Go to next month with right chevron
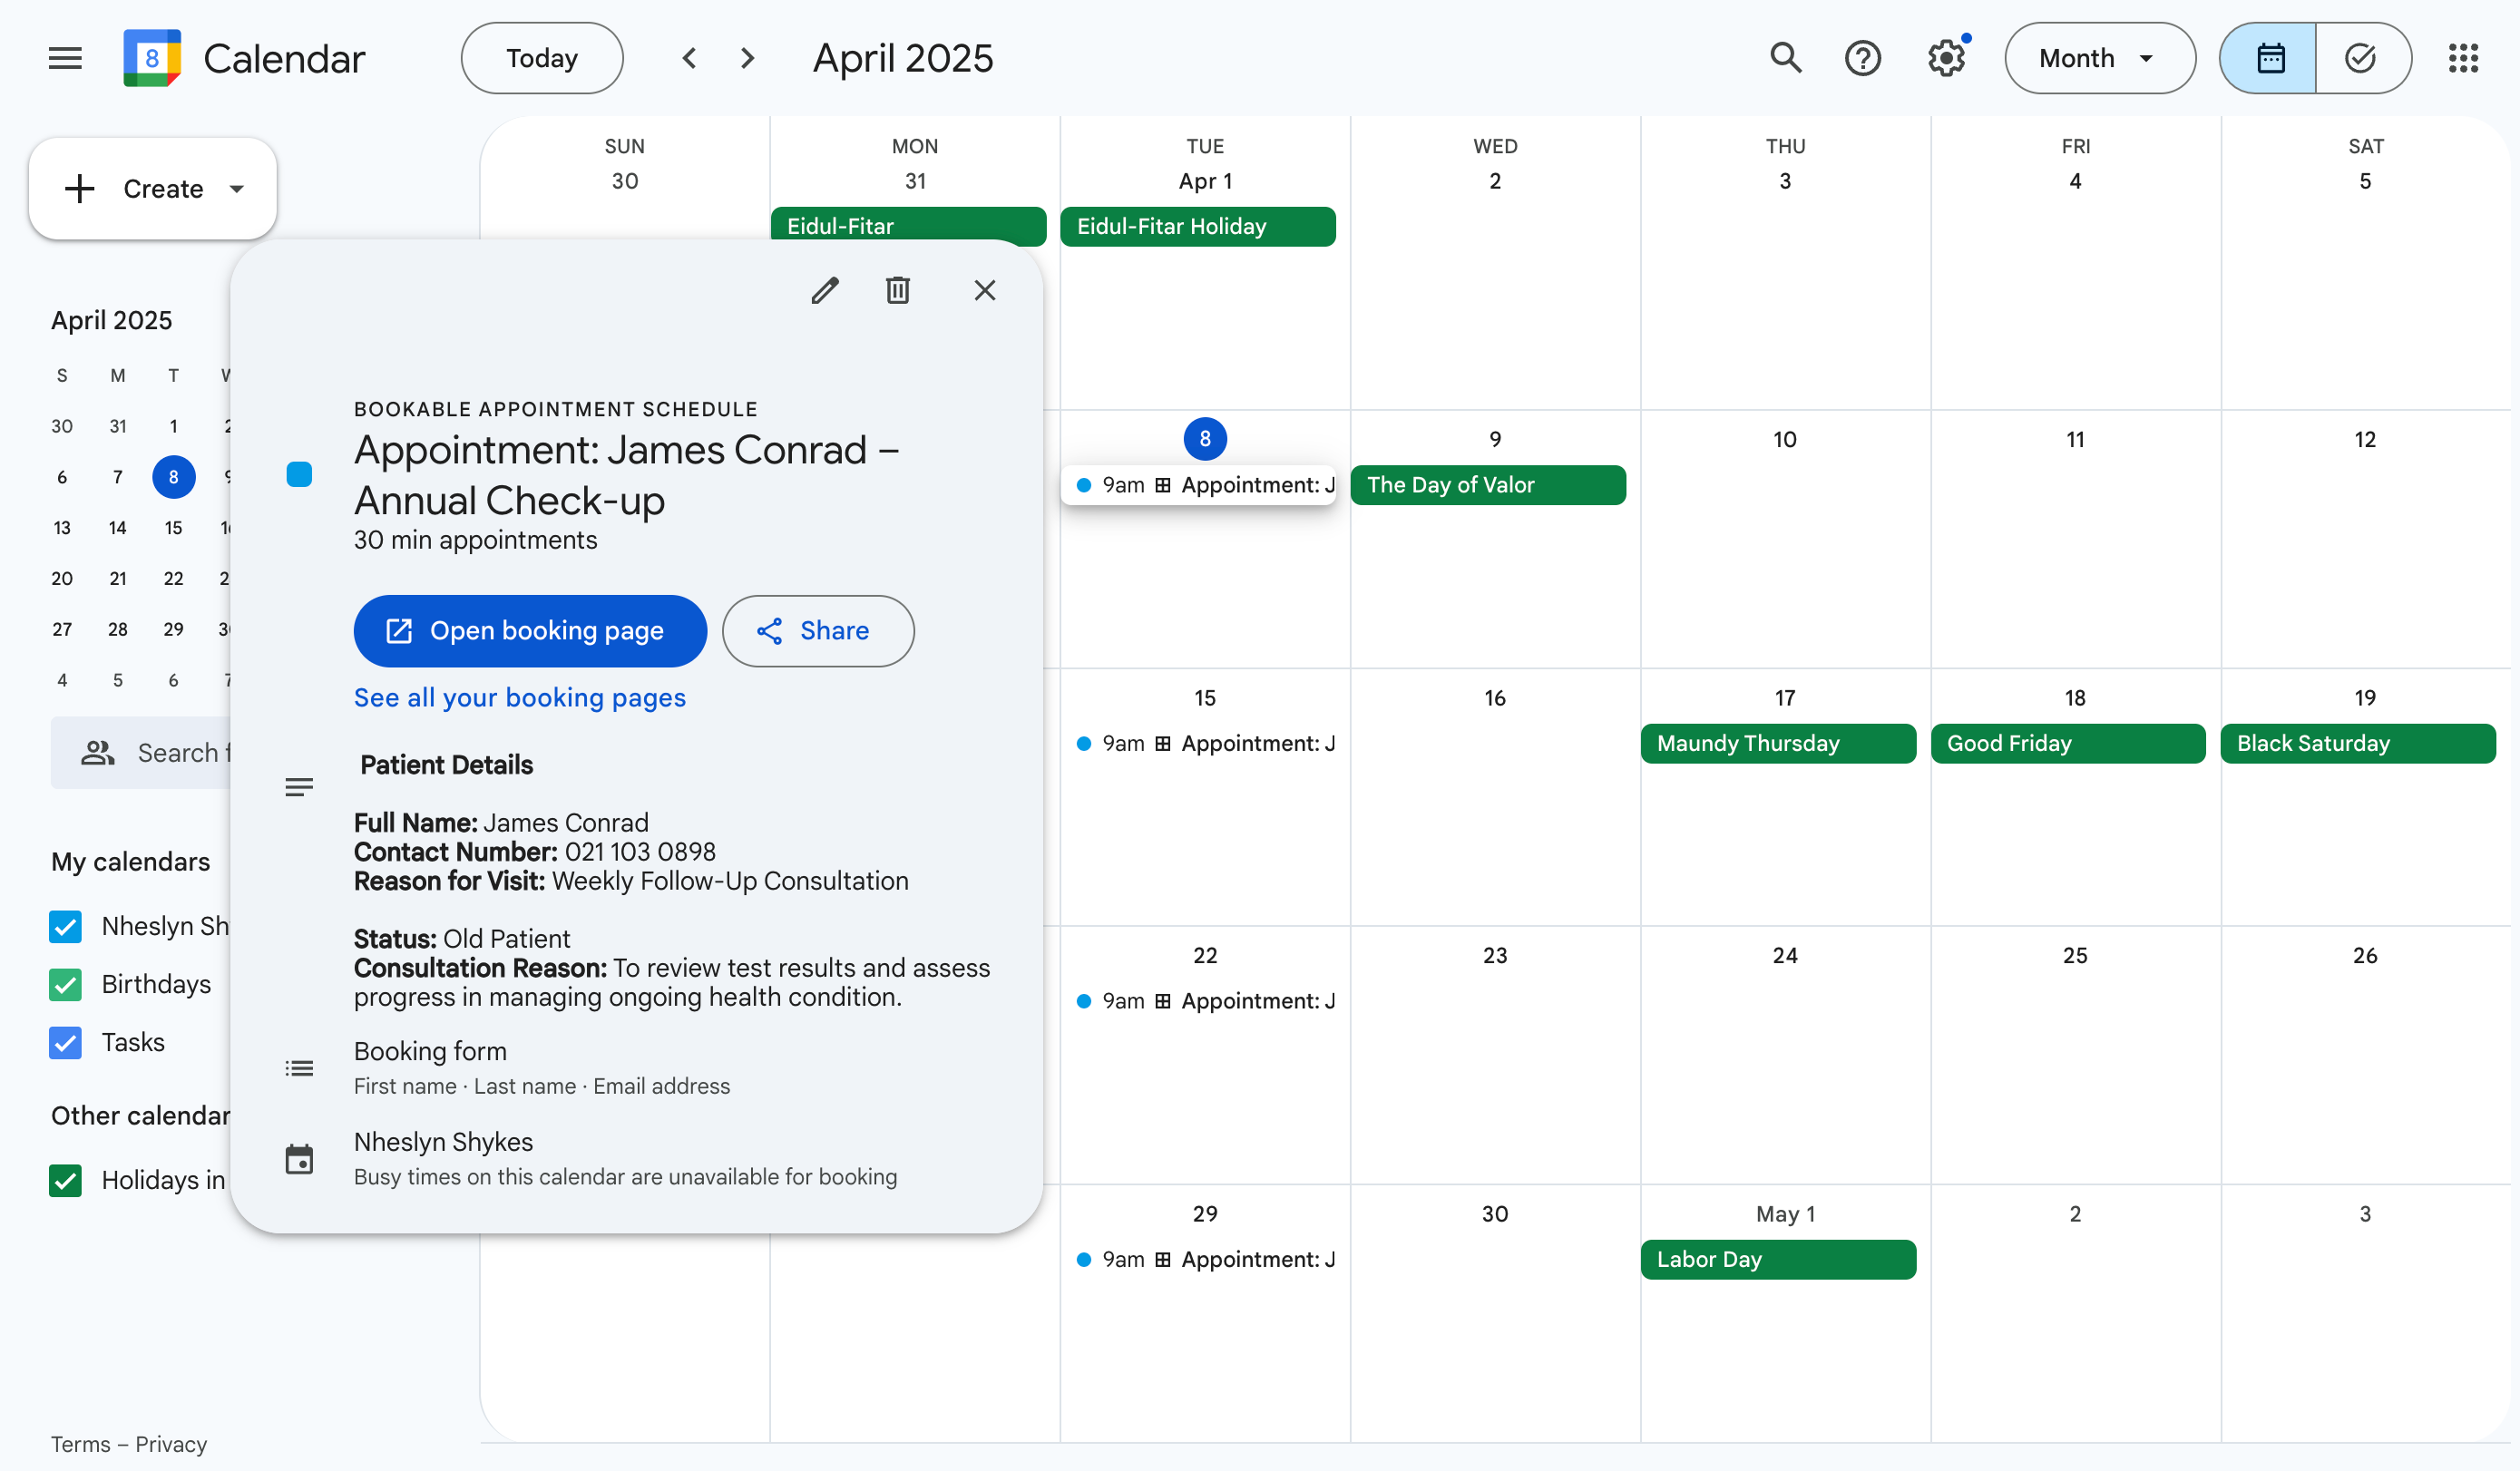This screenshot has width=2520, height=1471. click(x=747, y=58)
